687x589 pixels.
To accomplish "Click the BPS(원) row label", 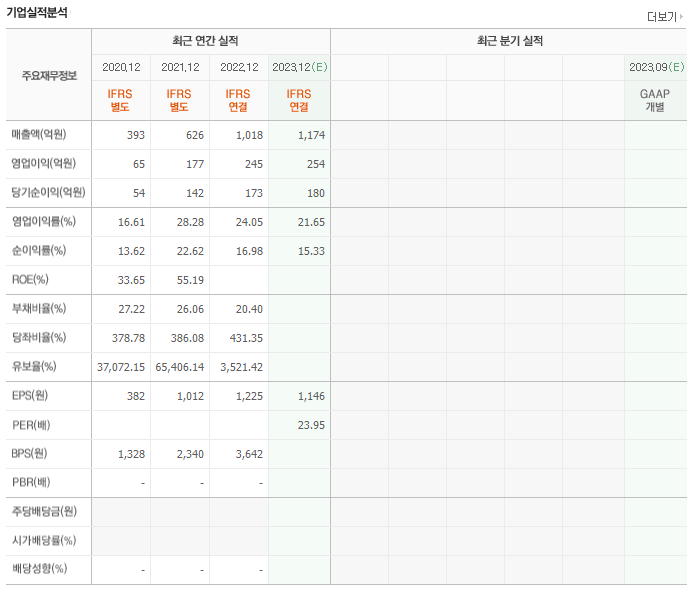I will point(29,453).
